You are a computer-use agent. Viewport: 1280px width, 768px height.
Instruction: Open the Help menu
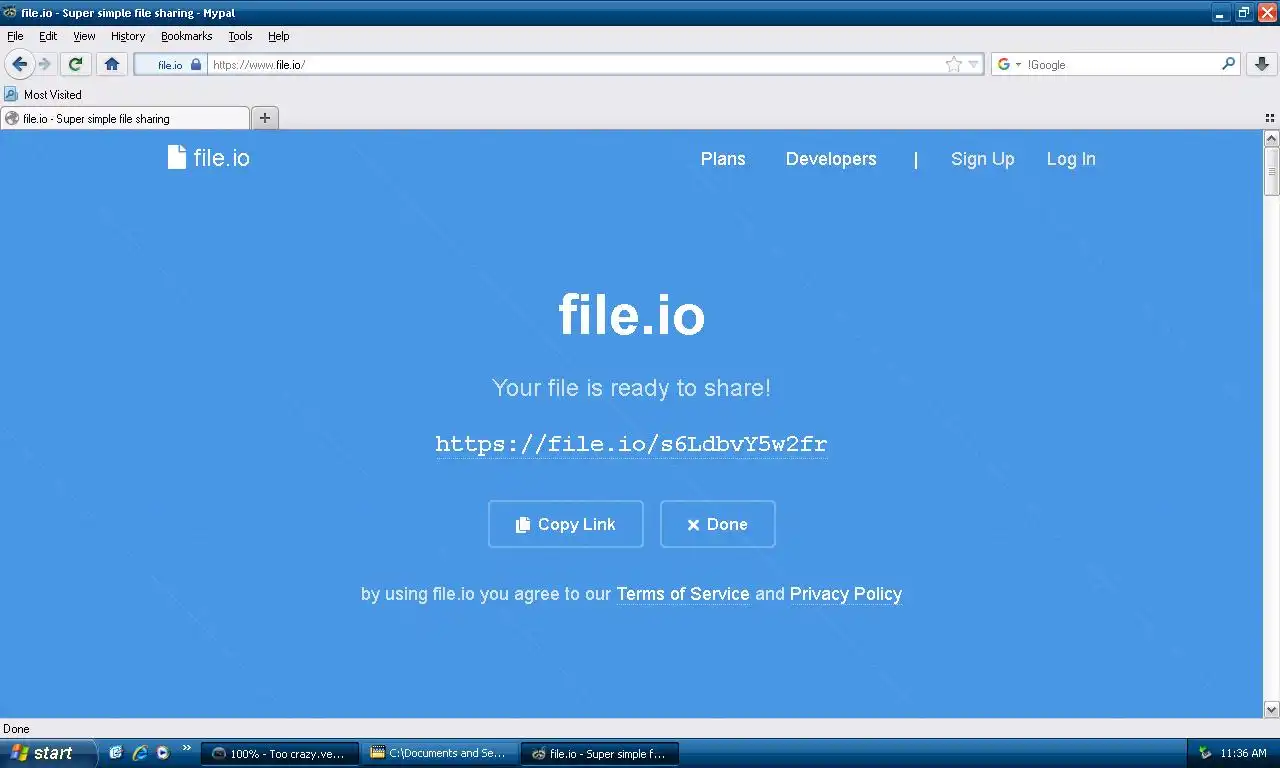[x=278, y=36]
